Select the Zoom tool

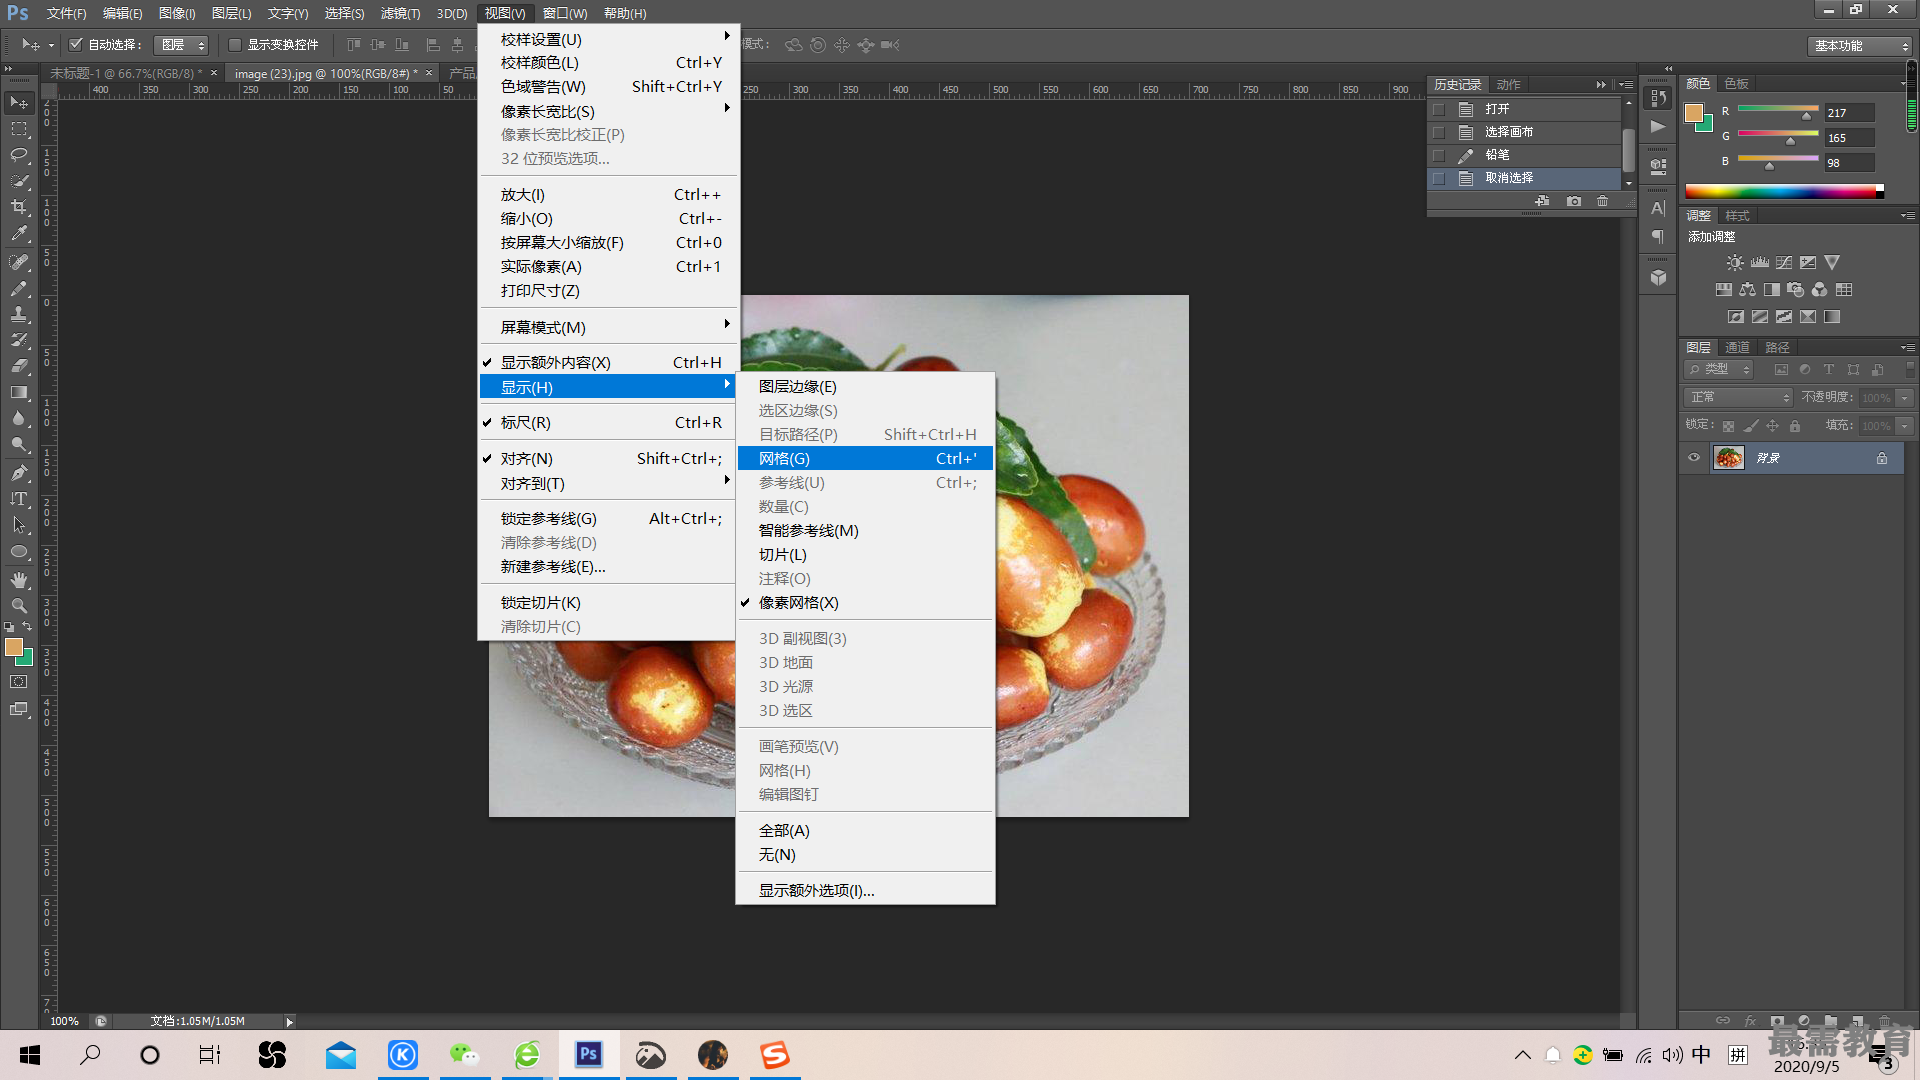[x=19, y=606]
